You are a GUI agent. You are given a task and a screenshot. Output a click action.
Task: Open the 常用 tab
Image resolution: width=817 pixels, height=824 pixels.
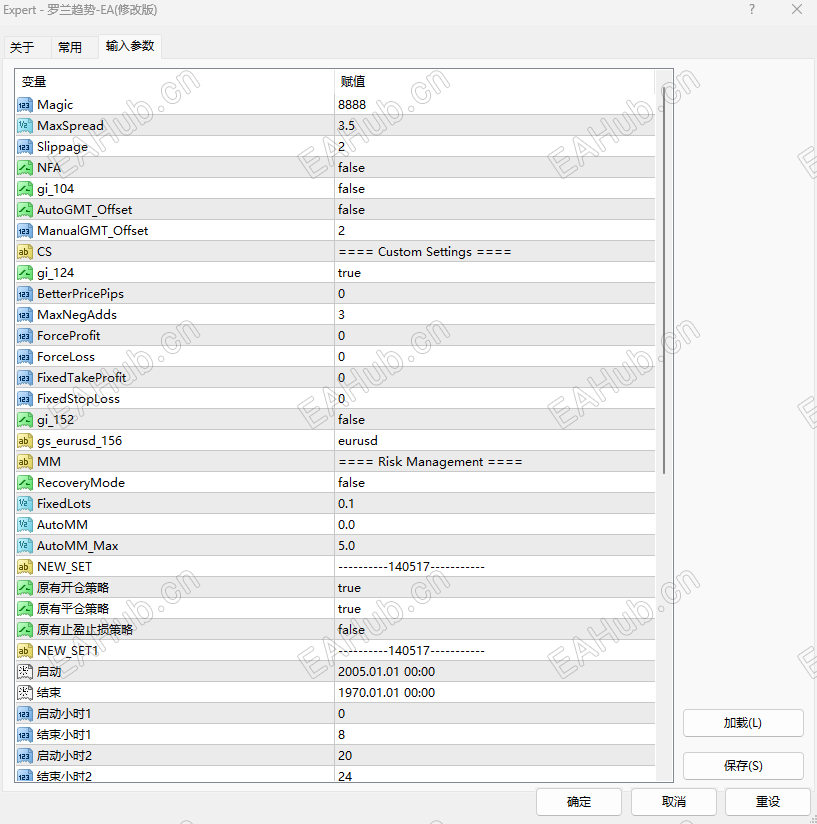(70, 48)
